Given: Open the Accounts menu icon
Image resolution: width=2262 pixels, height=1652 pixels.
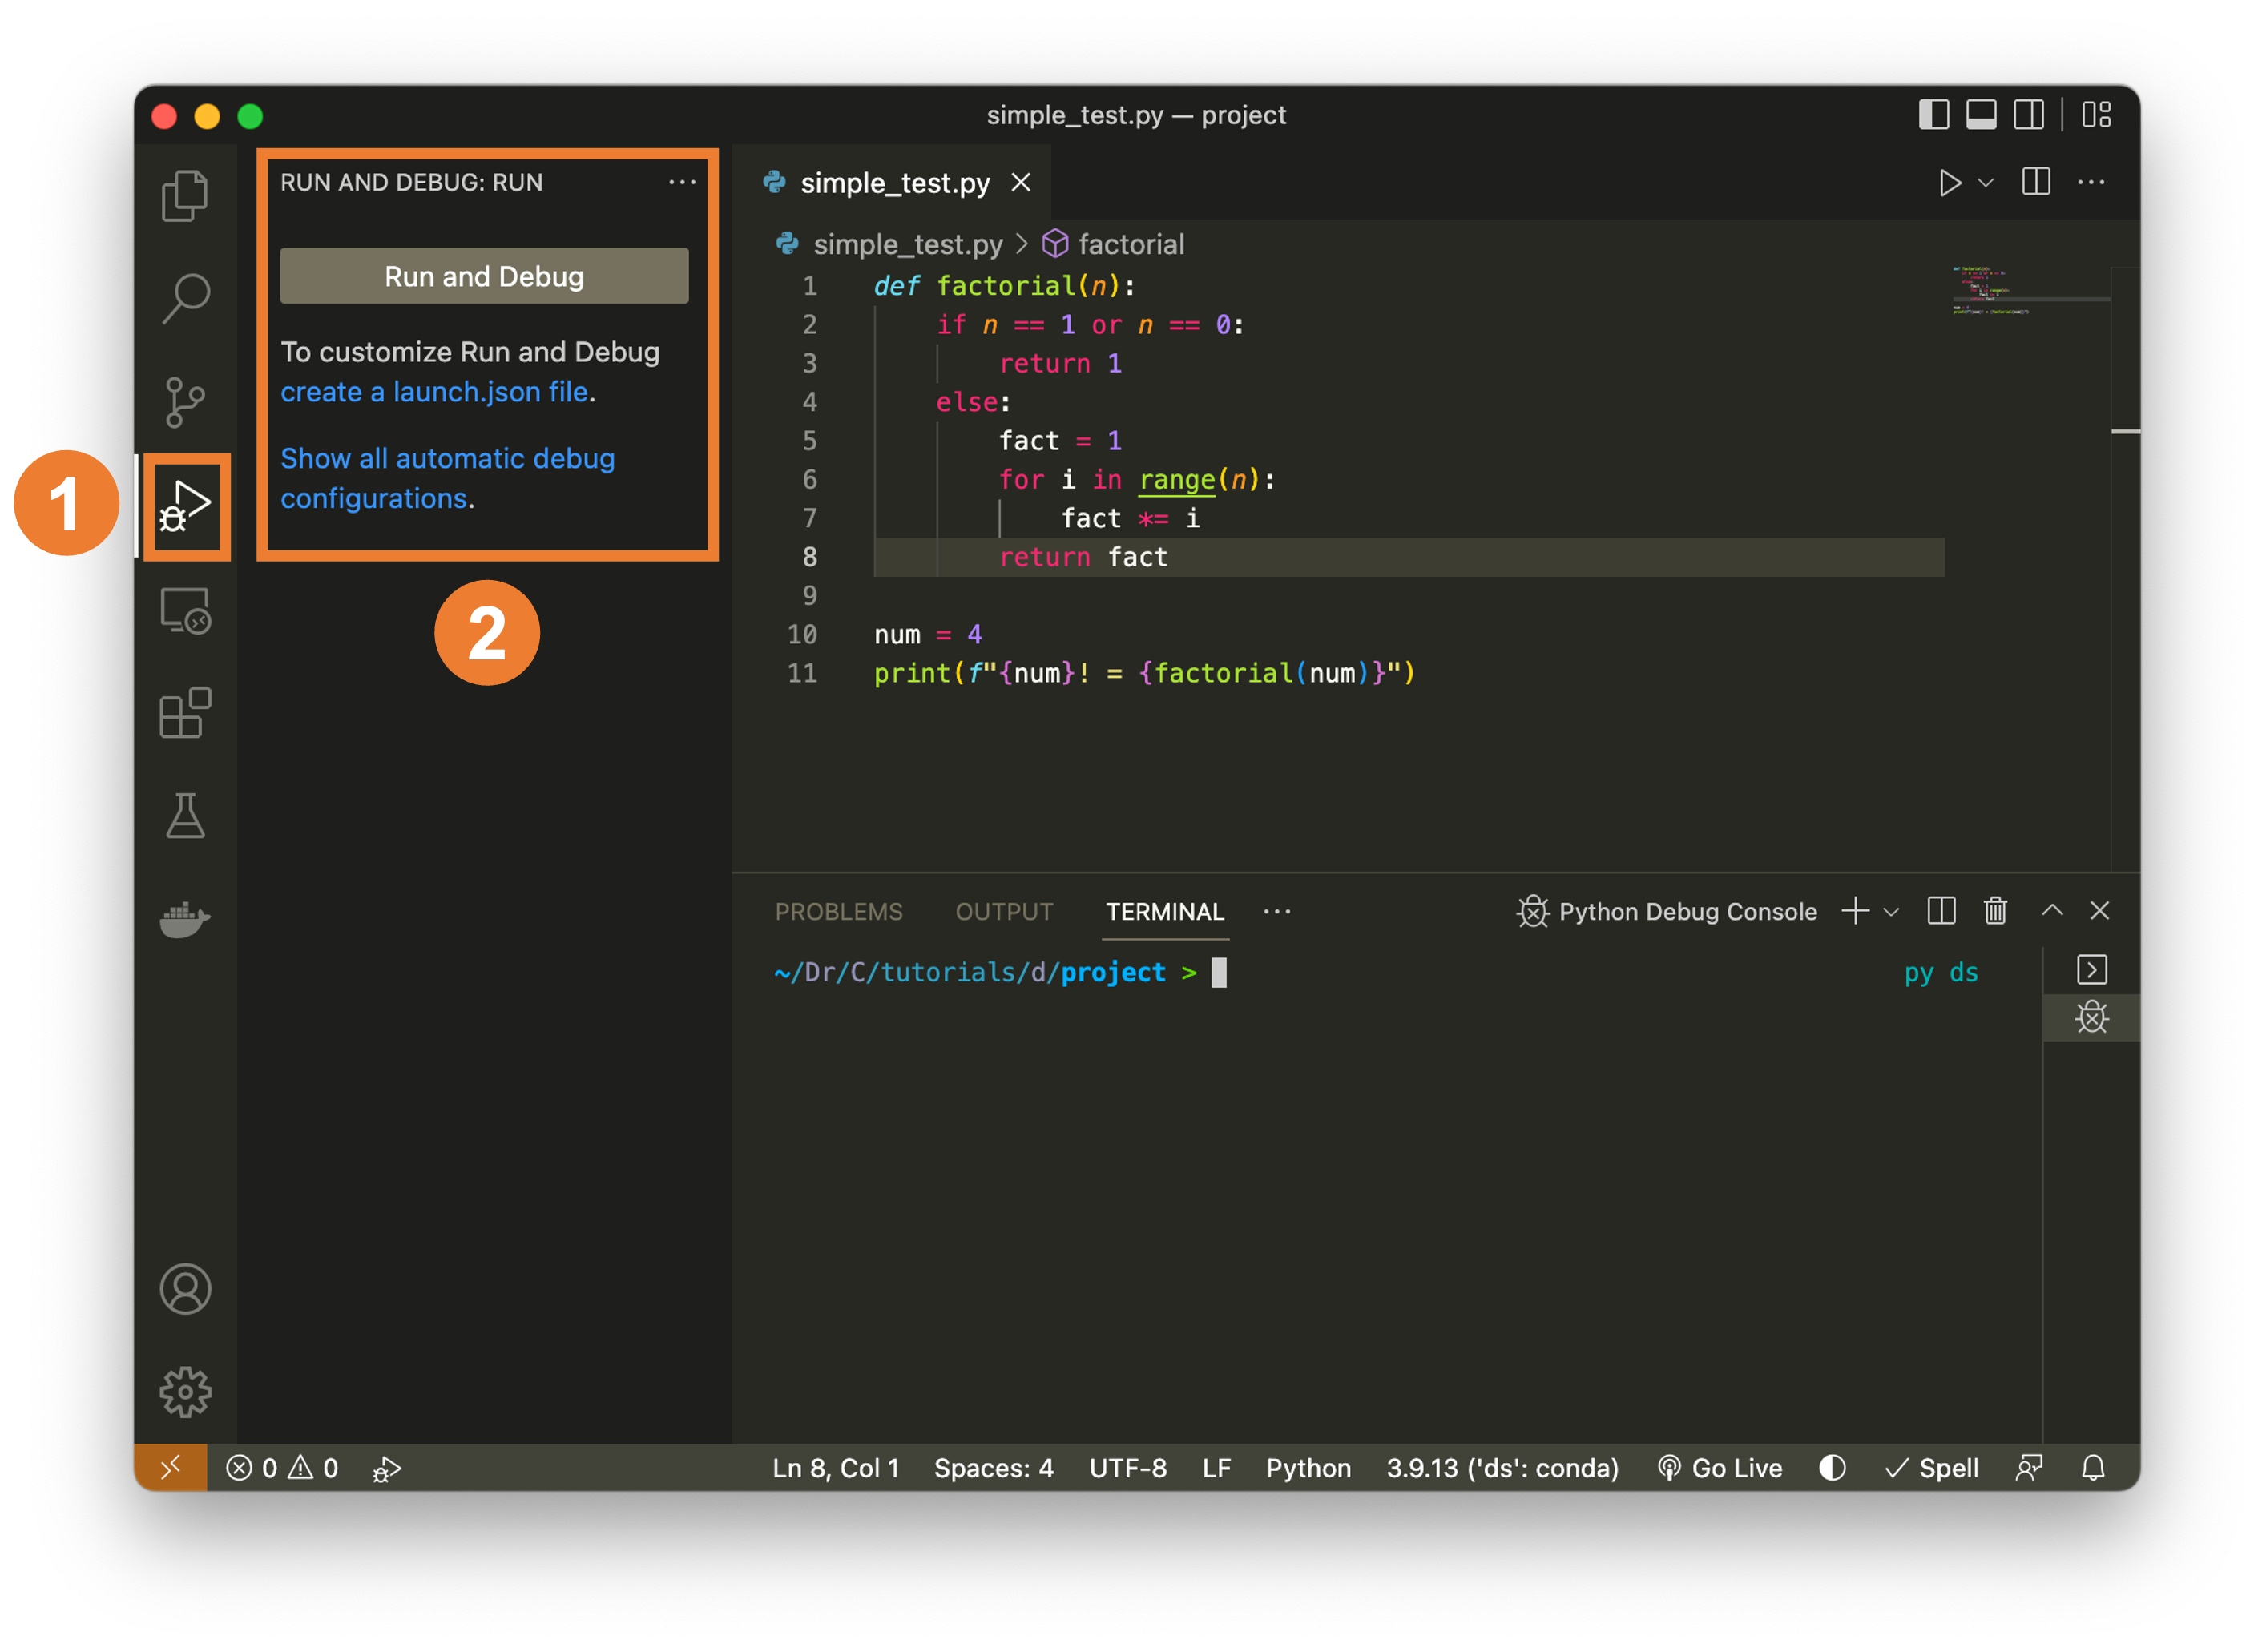Looking at the screenshot, I should [185, 1289].
